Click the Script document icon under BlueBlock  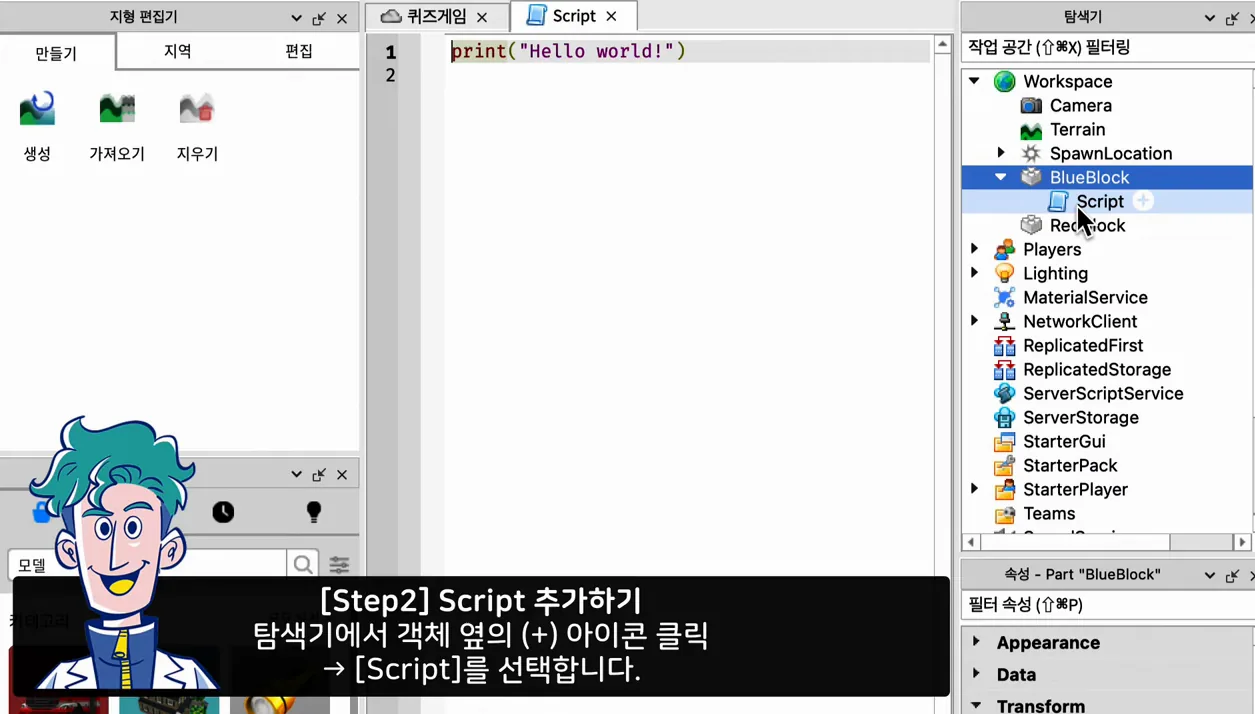1058,201
